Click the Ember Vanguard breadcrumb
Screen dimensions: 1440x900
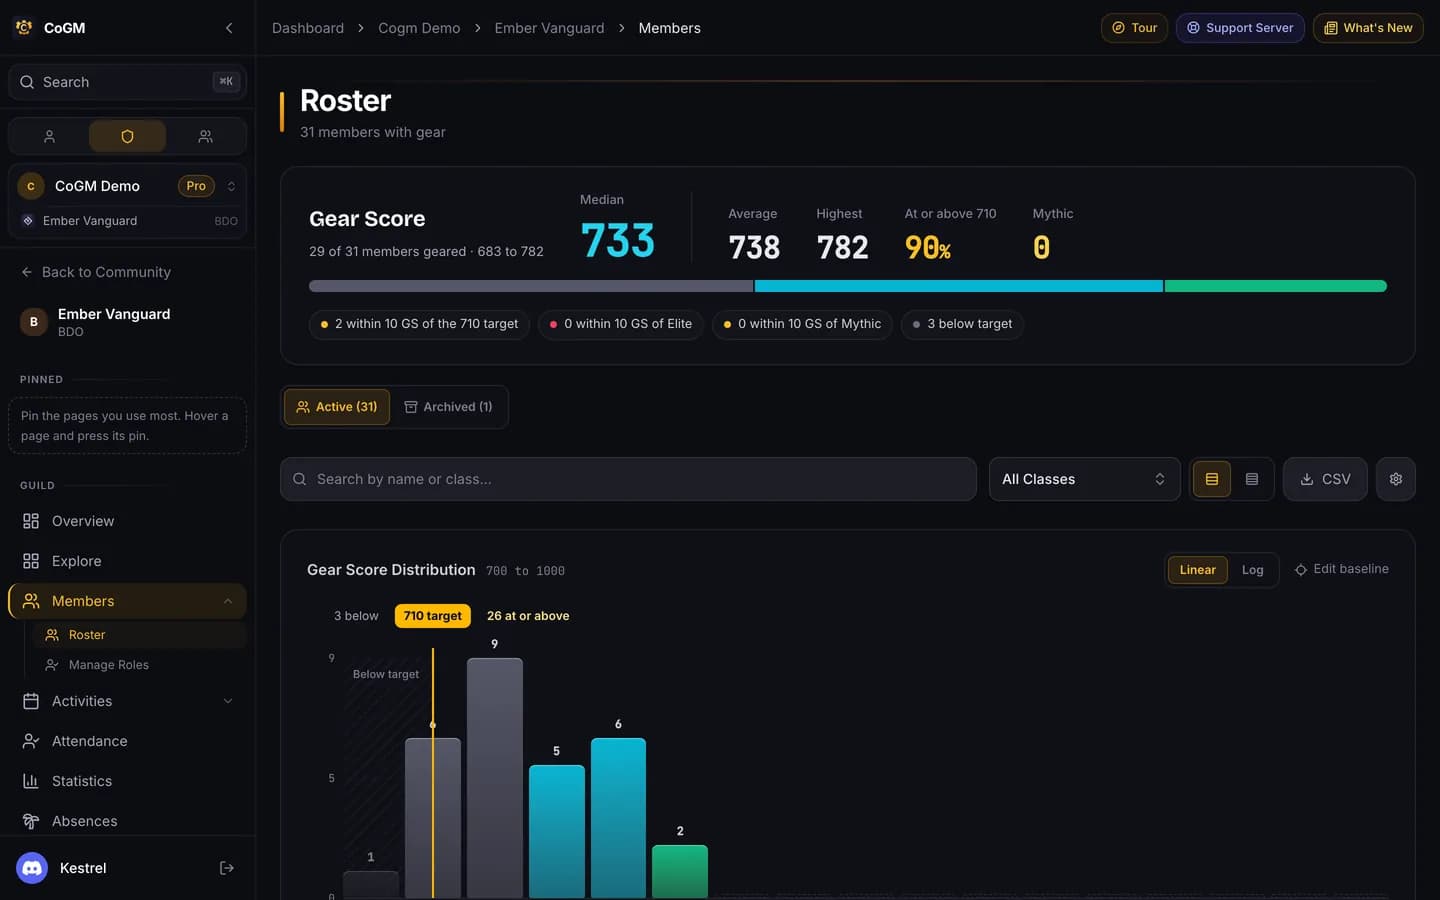(x=549, y=28)
